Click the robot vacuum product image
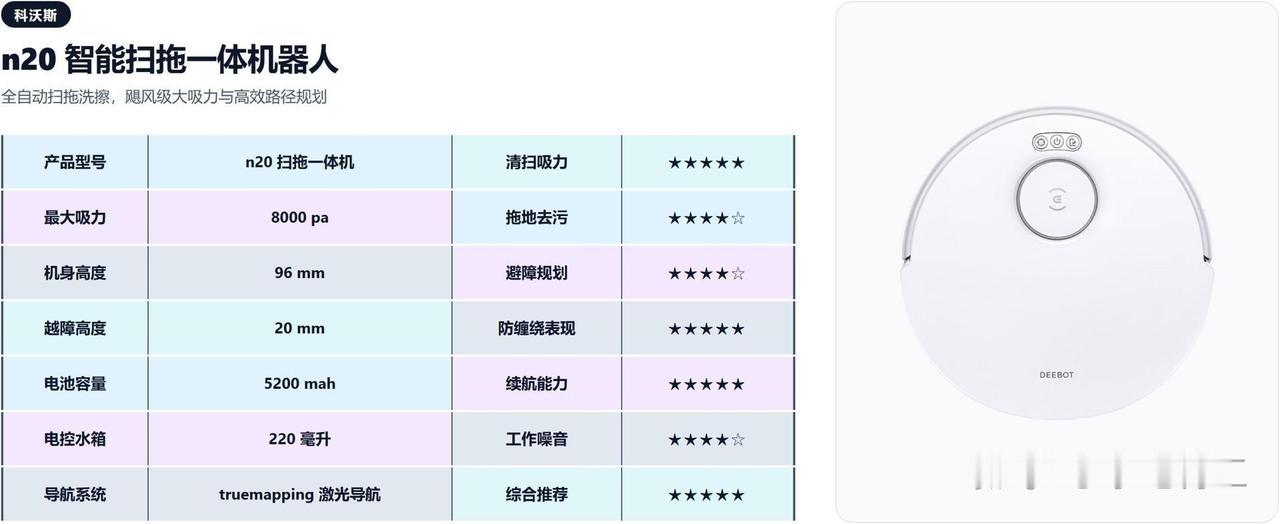The width and height of the screenshot is (1280, 524). [1057, 262]
